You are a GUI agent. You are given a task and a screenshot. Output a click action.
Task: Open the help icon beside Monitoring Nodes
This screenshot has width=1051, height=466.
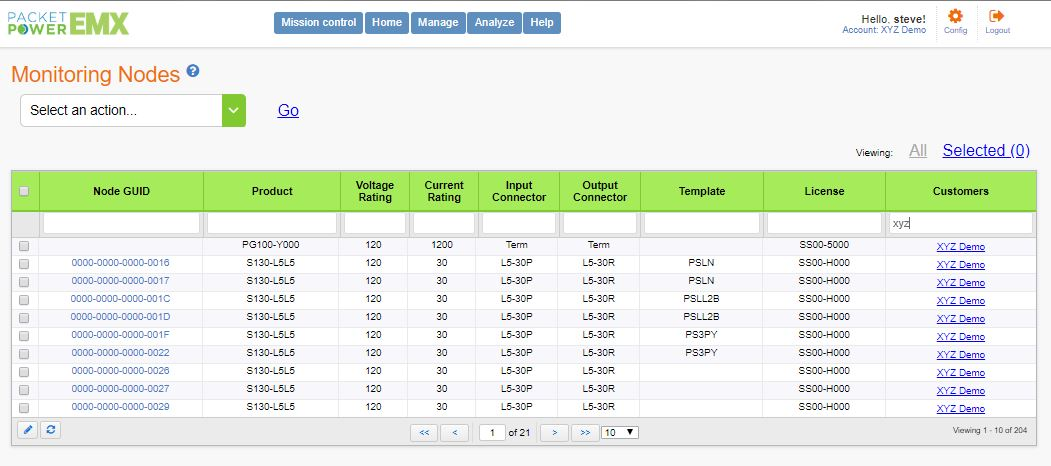[193, 71]
